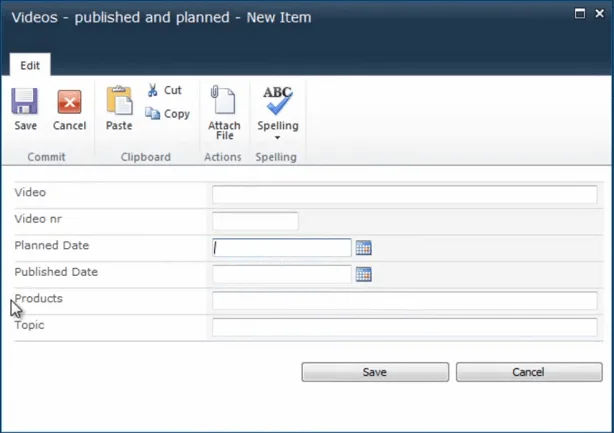Viewport: 614px width, 433px height.
Task: Click the Save floppy disk icon in ribbon
Action: pos(25,102)
